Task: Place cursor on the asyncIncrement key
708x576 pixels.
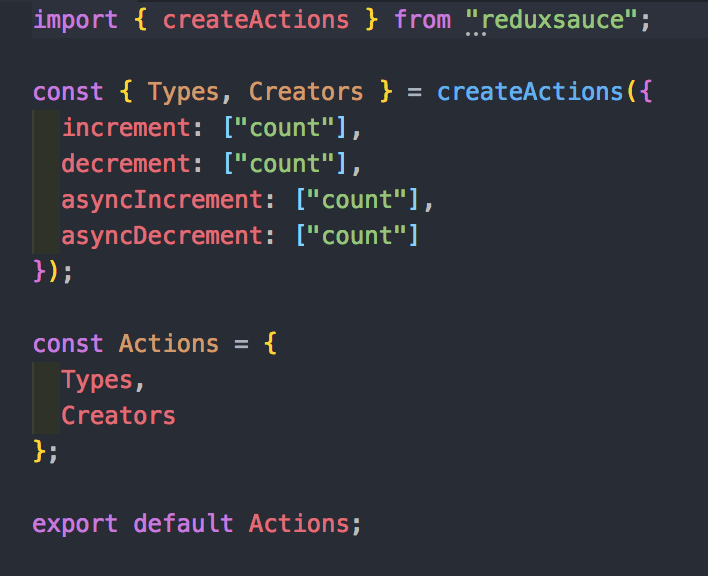Action: pyautogui.click(x=161, y=200)
